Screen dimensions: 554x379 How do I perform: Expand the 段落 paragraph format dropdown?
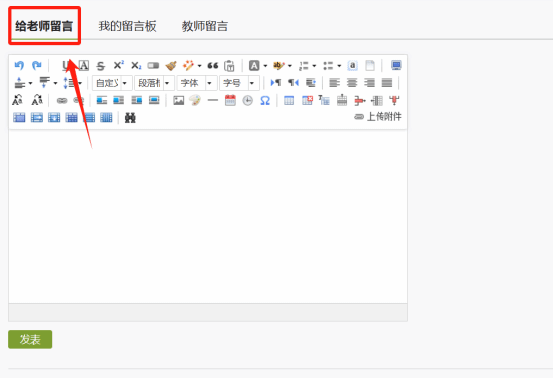[x=154, y=83]
